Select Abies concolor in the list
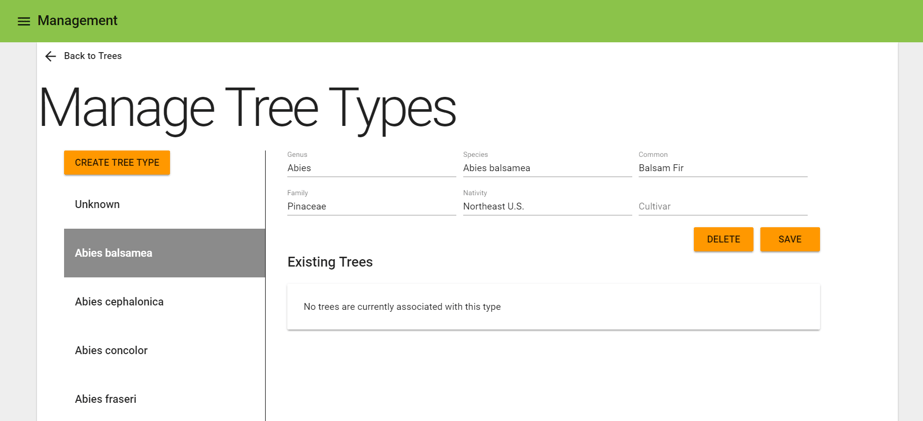Image resolution: width=923 pixels, height=421 pixels. 165,350
